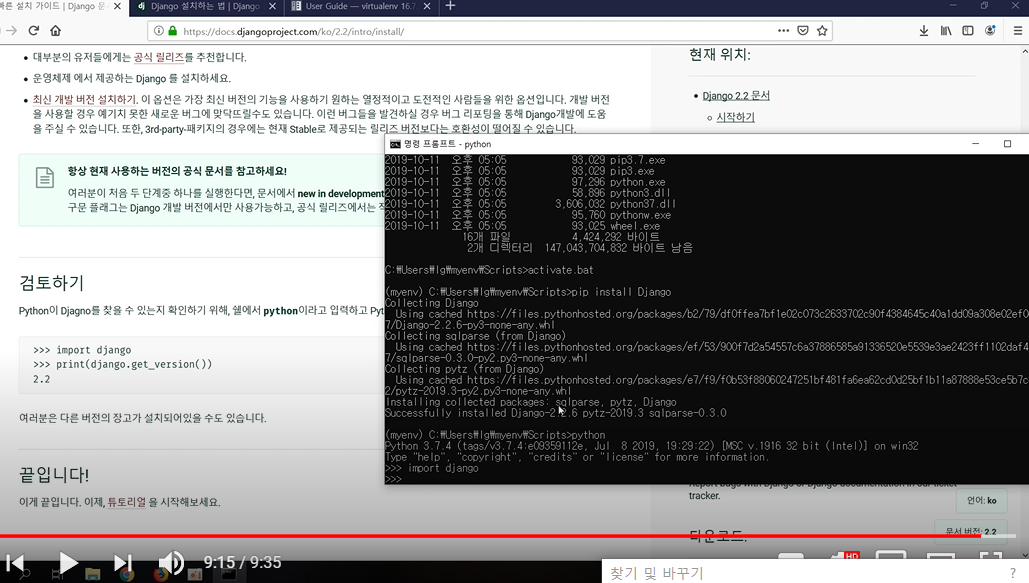Image resolution: width=1029 pixels, height=583 pixels.
Task: Click the '현재 위치:' sidebar heading
Action: click(x=719, y=54)
